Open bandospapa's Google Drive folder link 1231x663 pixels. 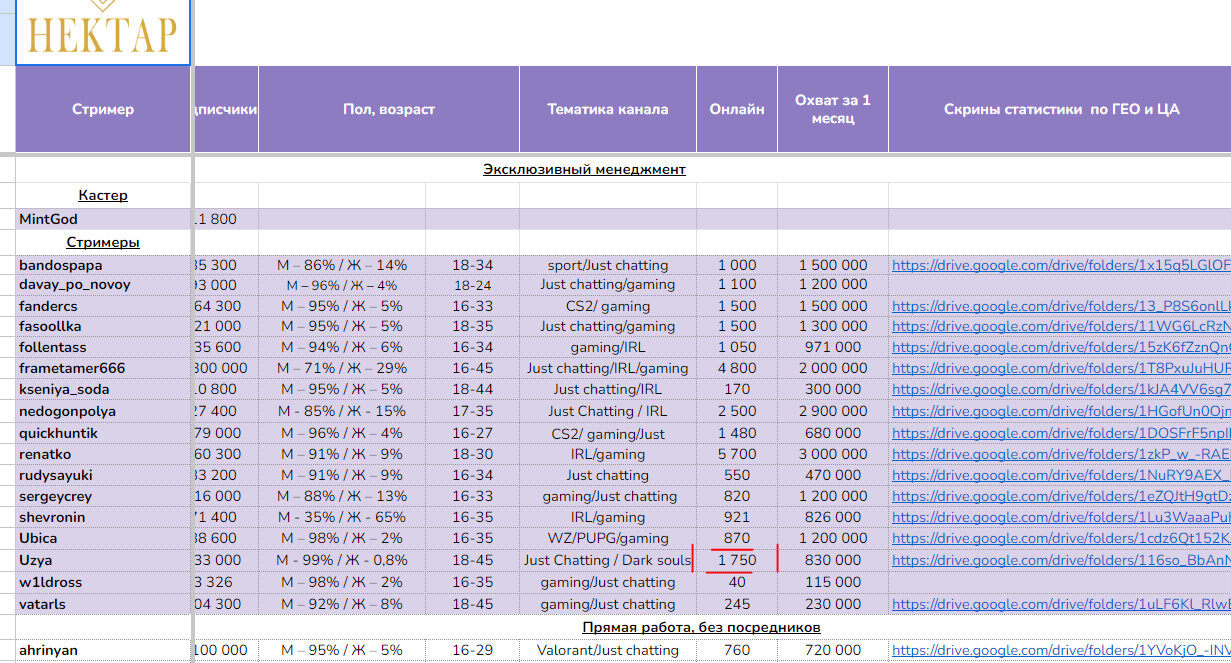pyautogui.click(x=1061, y=265)
